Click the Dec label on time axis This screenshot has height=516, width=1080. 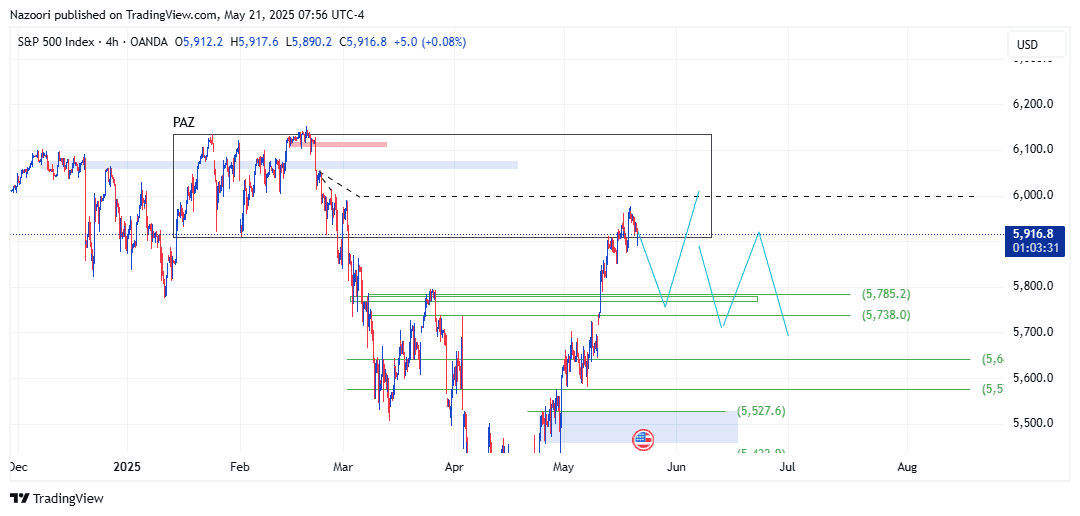[x=17, y=467]
